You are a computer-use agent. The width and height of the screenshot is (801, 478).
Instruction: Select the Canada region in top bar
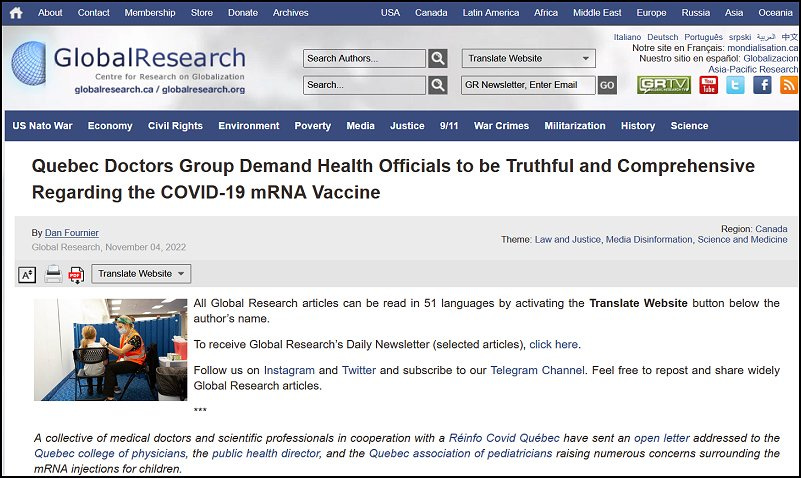point(431,13)
